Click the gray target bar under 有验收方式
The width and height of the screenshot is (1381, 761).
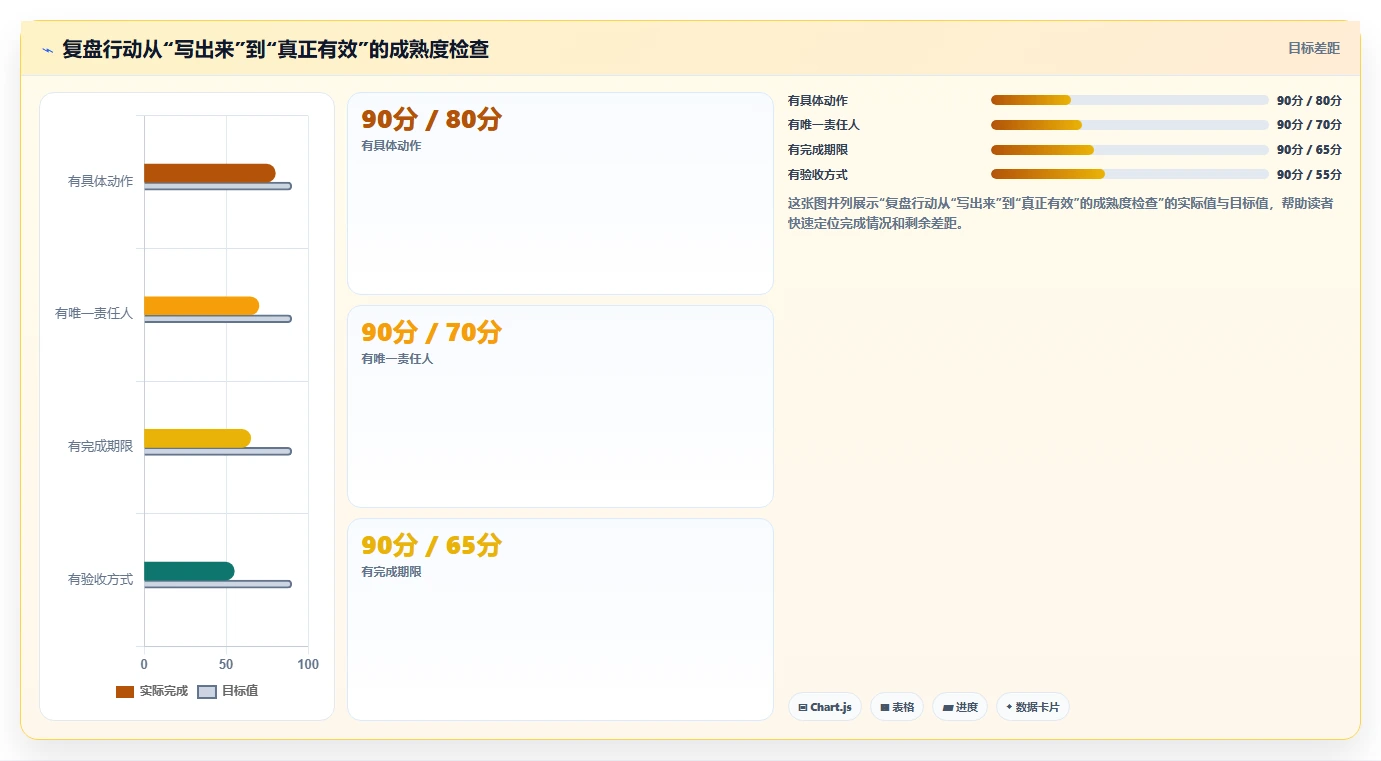click(x=217, y=584)
